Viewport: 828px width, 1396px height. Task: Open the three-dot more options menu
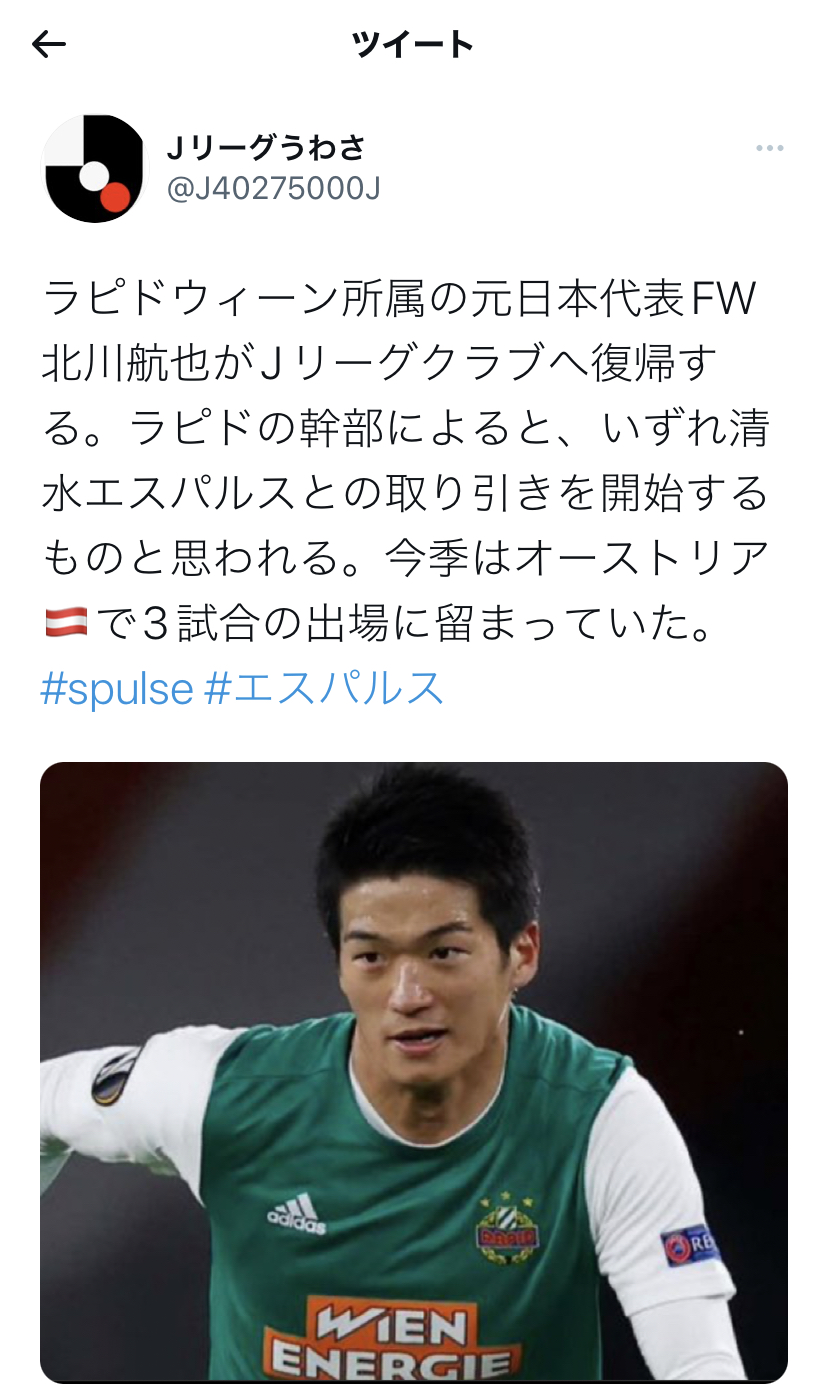tap(769, 149)
